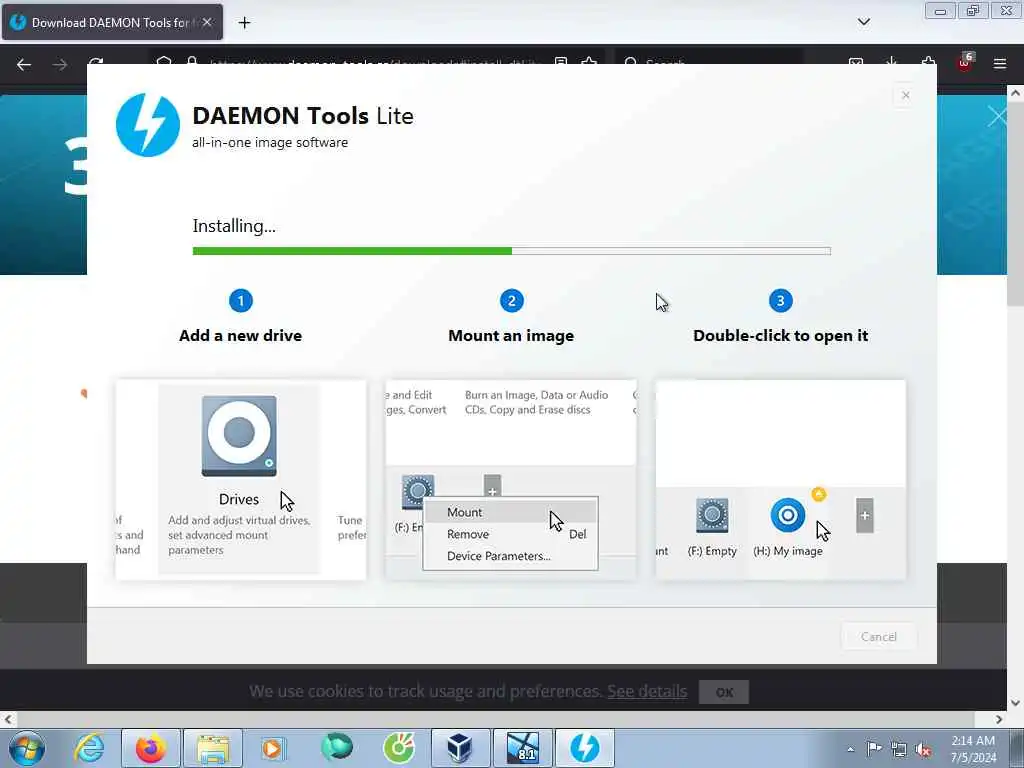Viewport: 1024px width, 768px height.
Task: Close the Download DAEMON Tools tab
Action: point(207,22)
